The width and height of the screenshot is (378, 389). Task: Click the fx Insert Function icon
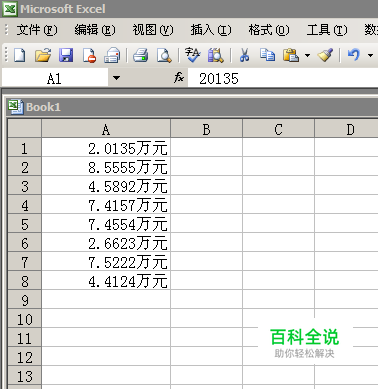[x=179, y=78]
